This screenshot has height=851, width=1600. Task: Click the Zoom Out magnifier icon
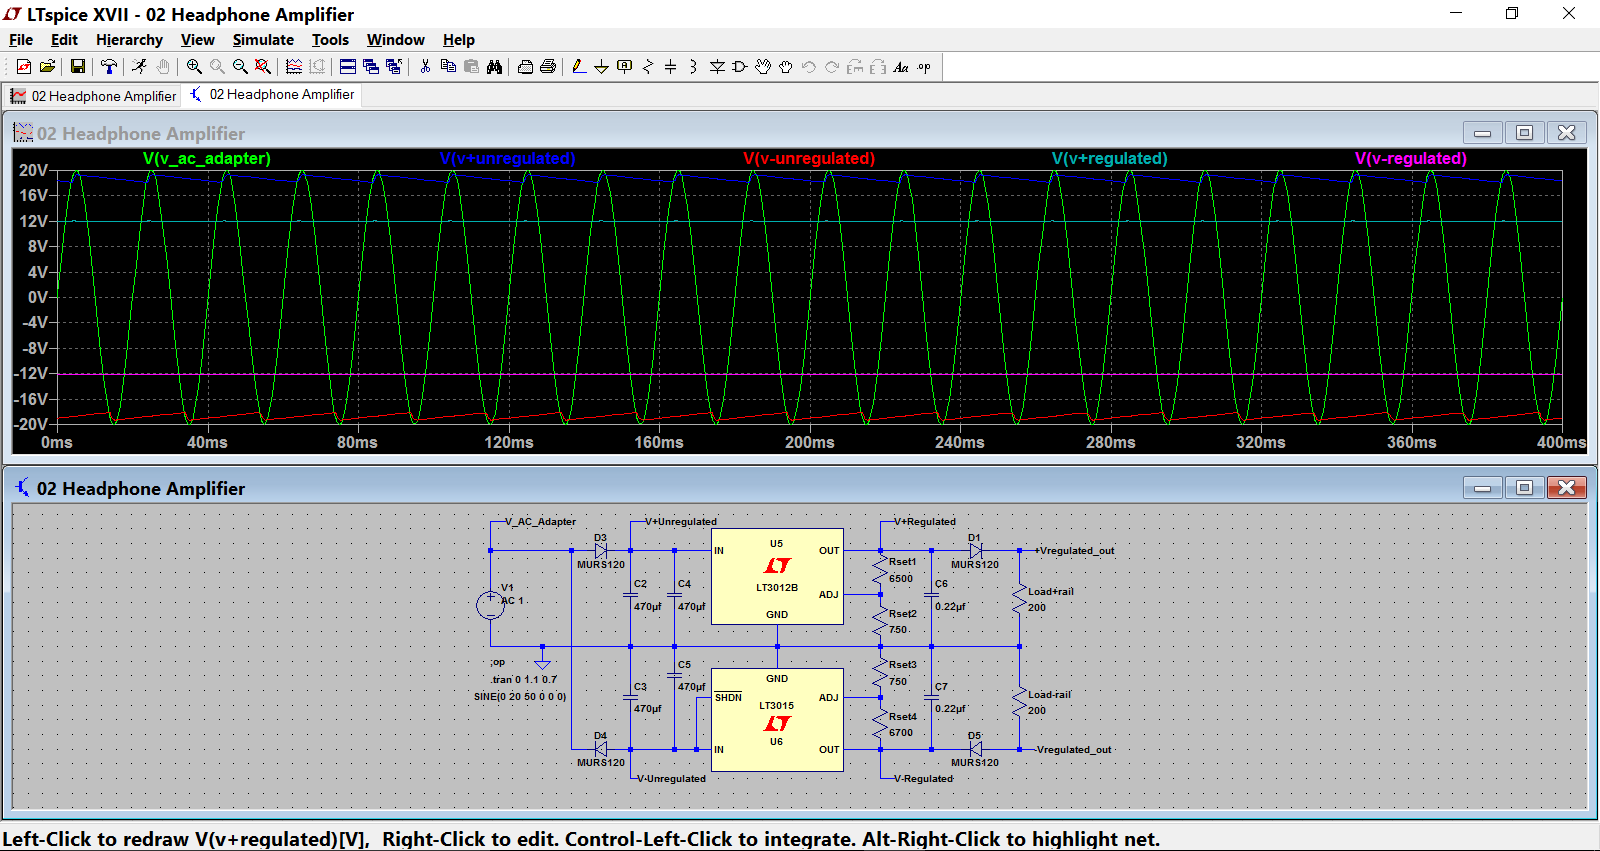(240, 67)
